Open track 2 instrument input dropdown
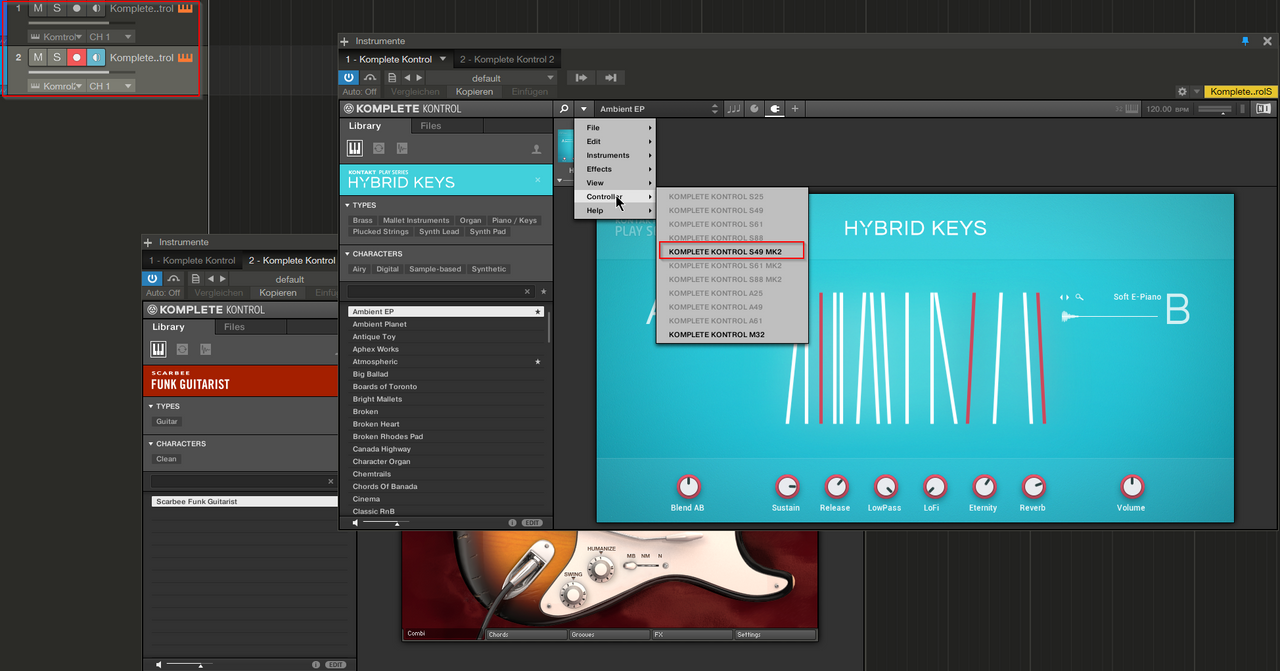The width and height of the screenshot is (1280, 671). click(x=56, y=86)
